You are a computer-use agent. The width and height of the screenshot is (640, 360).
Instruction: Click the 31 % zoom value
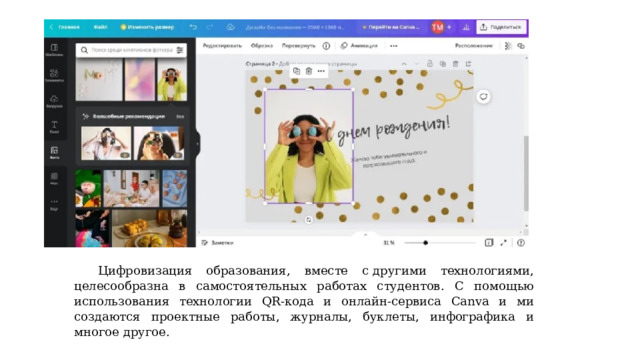pyautogui.click(x=389, y=242)
